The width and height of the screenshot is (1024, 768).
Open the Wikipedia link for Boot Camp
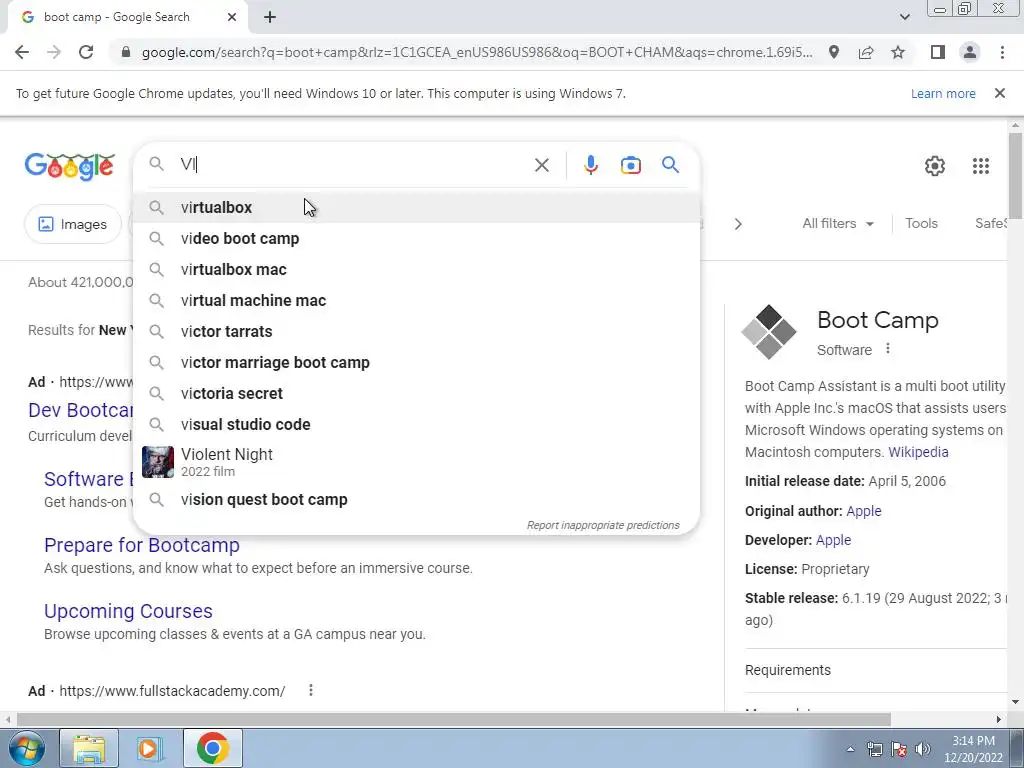918,452
